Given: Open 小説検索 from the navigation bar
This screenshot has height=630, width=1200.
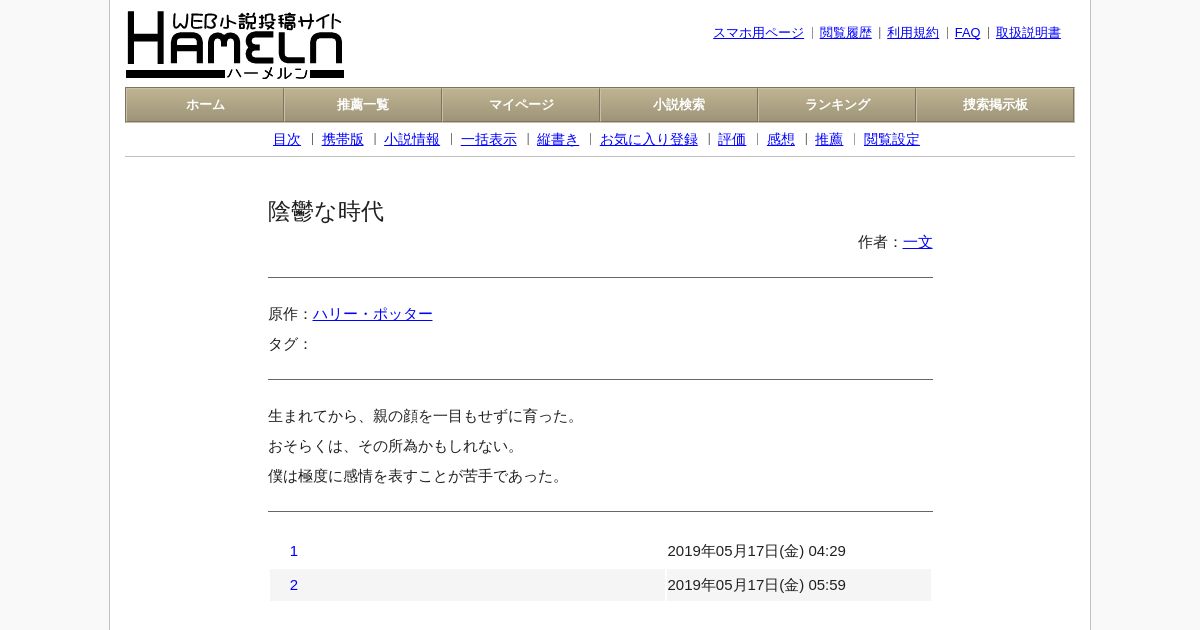Looking at the screenshot, I should [679, 105].
